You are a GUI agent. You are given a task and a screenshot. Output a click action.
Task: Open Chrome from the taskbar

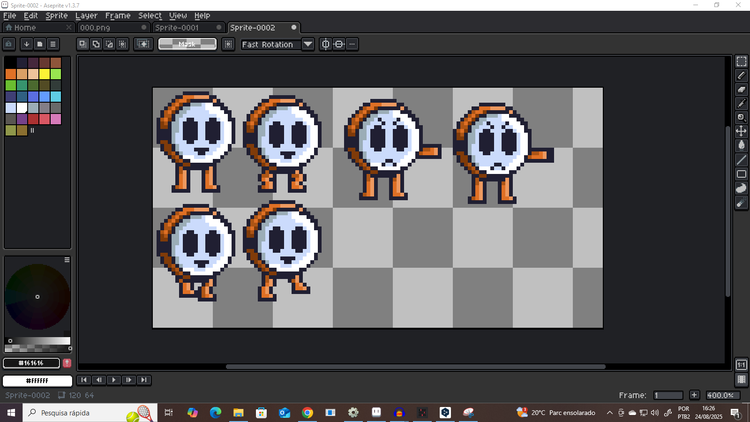pos(308,412)
